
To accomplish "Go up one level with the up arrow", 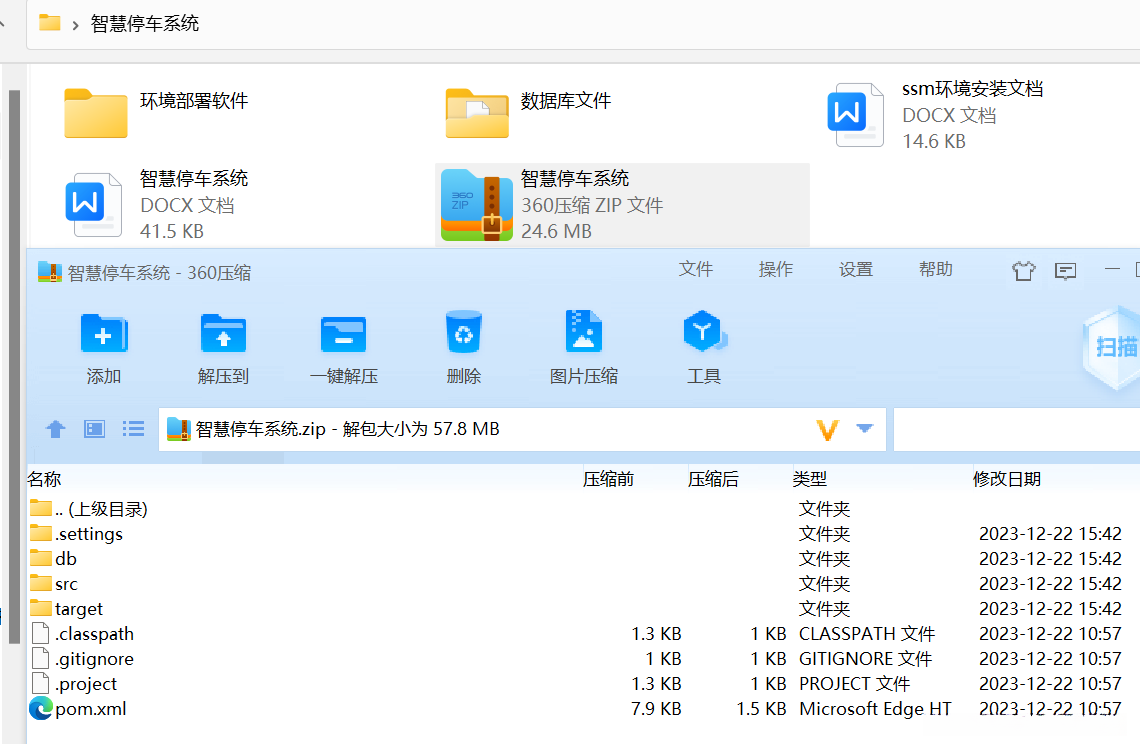I will pos(56,429).
